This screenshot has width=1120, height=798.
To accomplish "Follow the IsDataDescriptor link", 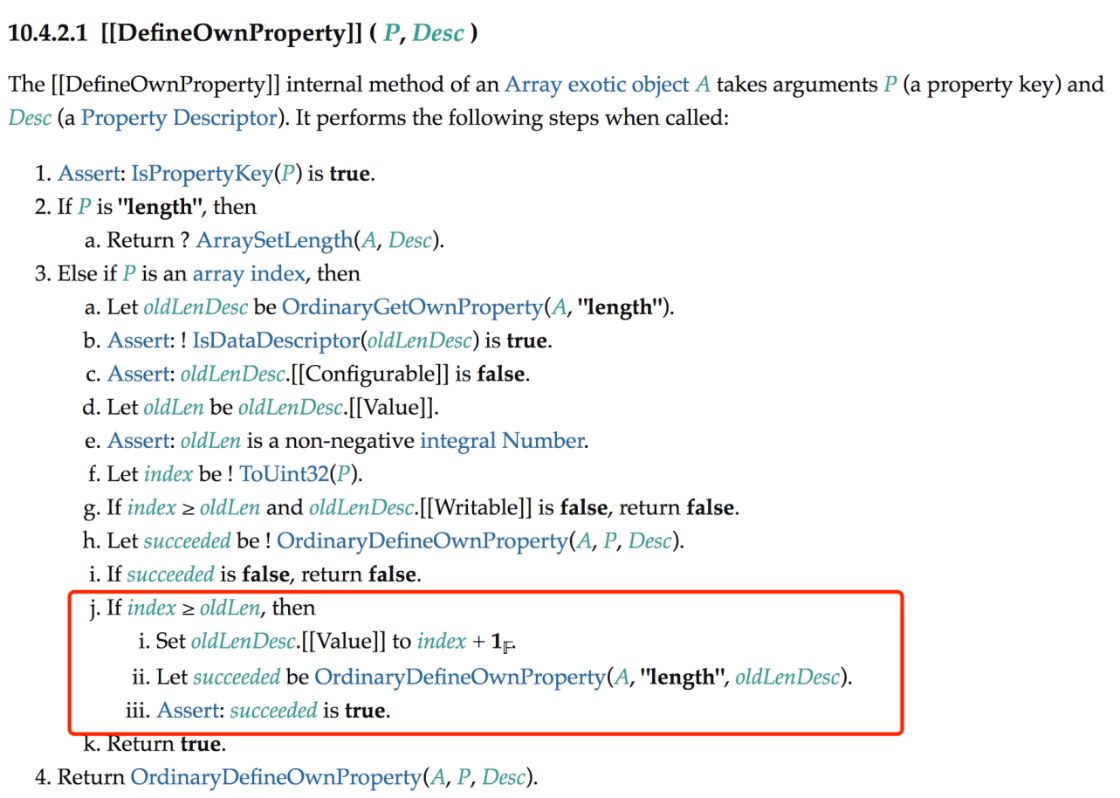I will 276,341.
